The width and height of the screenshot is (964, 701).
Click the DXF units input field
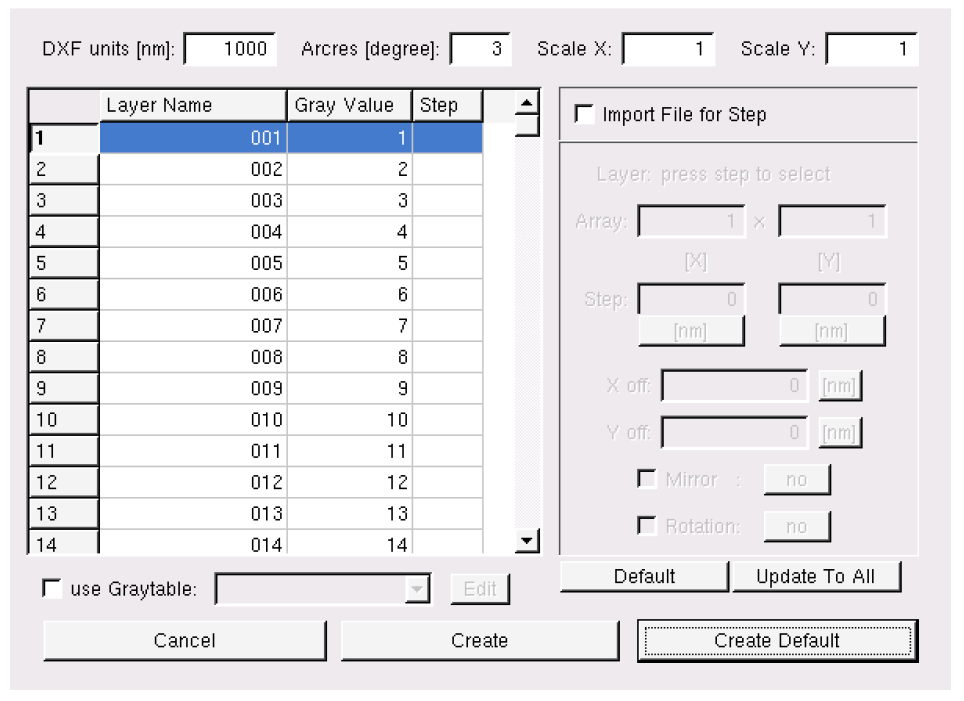[232, 49]
